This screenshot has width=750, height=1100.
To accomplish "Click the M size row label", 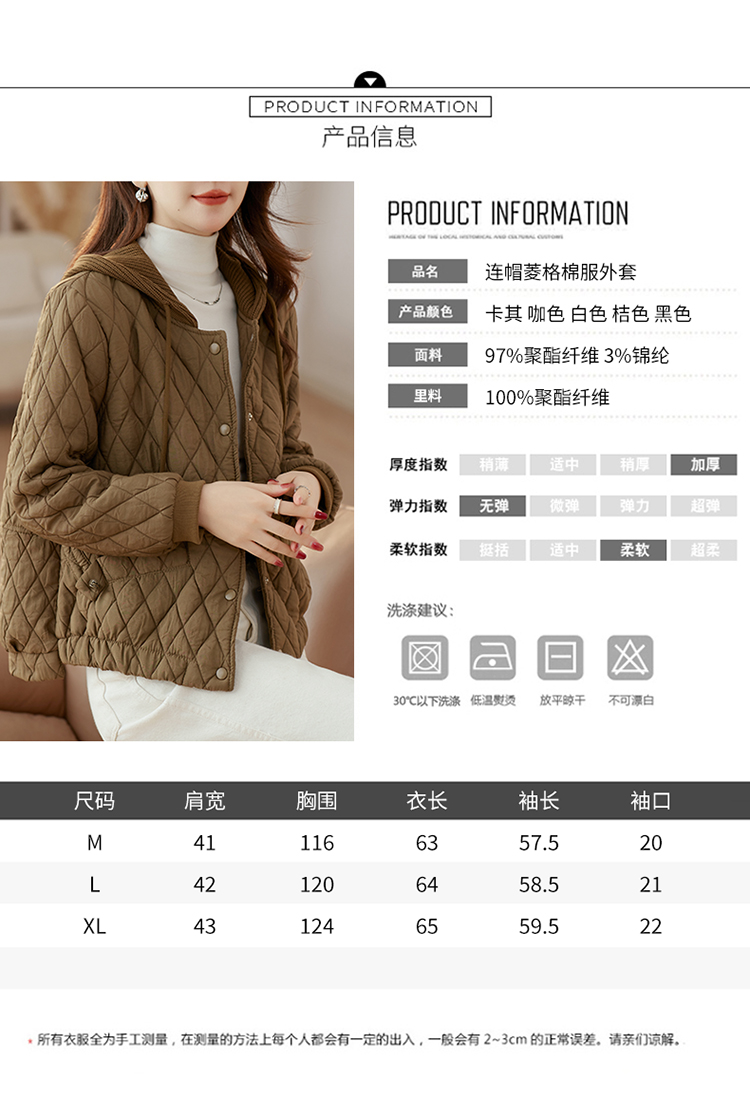I will tap(95, 843).
